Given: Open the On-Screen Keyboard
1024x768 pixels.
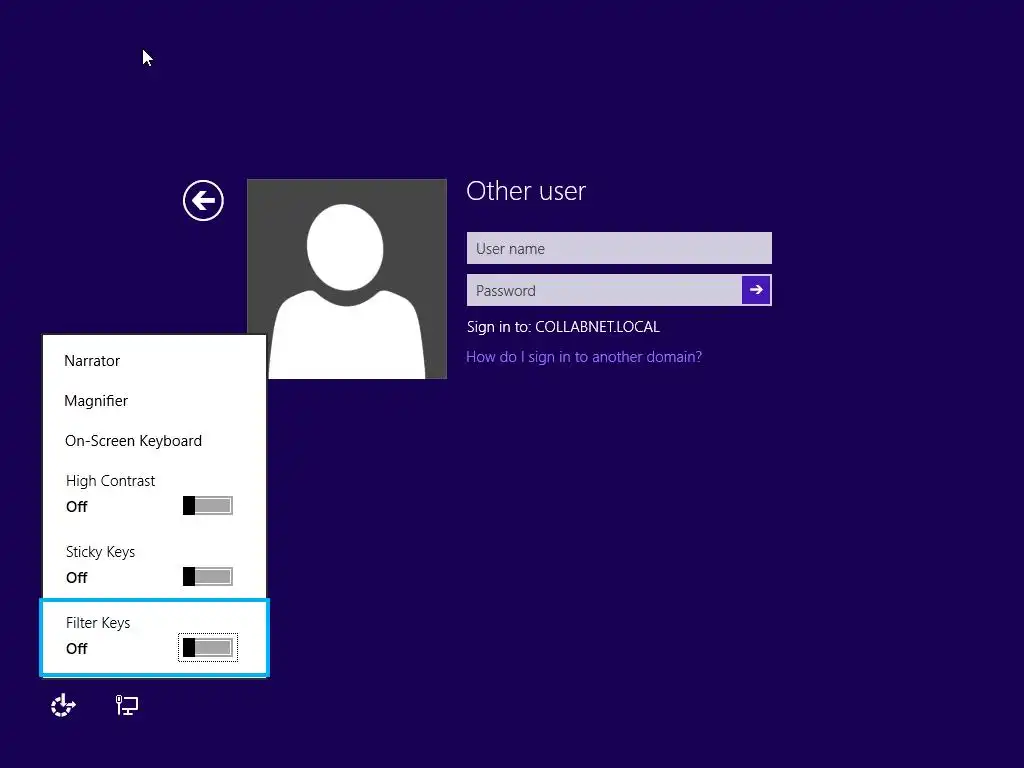Looking at the screenshot, I should pyautogui.click(x=133, y=441).
